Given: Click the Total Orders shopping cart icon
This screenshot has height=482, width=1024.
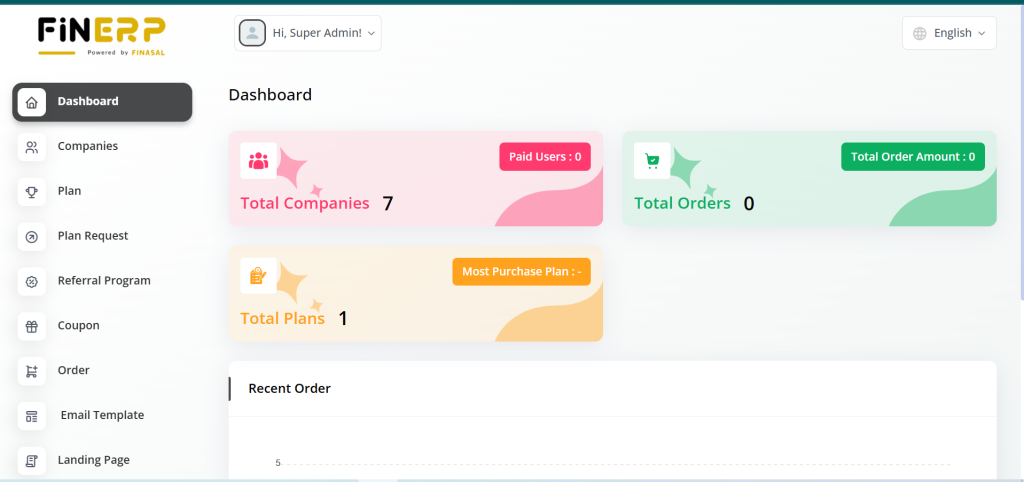Looking at the screenshot, I should coord(652,160).
